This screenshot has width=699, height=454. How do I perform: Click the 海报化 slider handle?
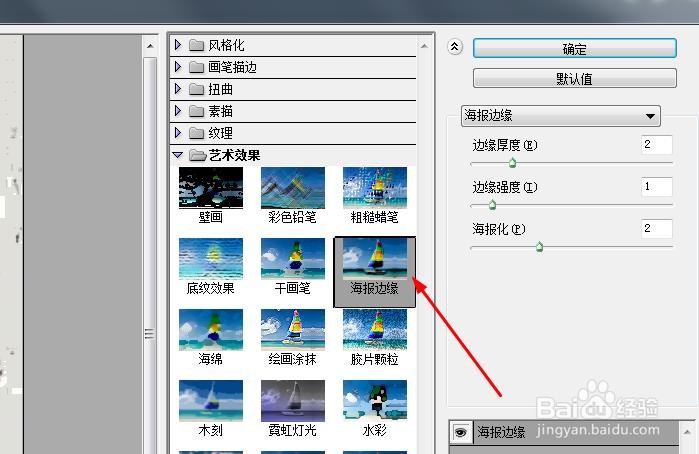click(x=539, y=247)
